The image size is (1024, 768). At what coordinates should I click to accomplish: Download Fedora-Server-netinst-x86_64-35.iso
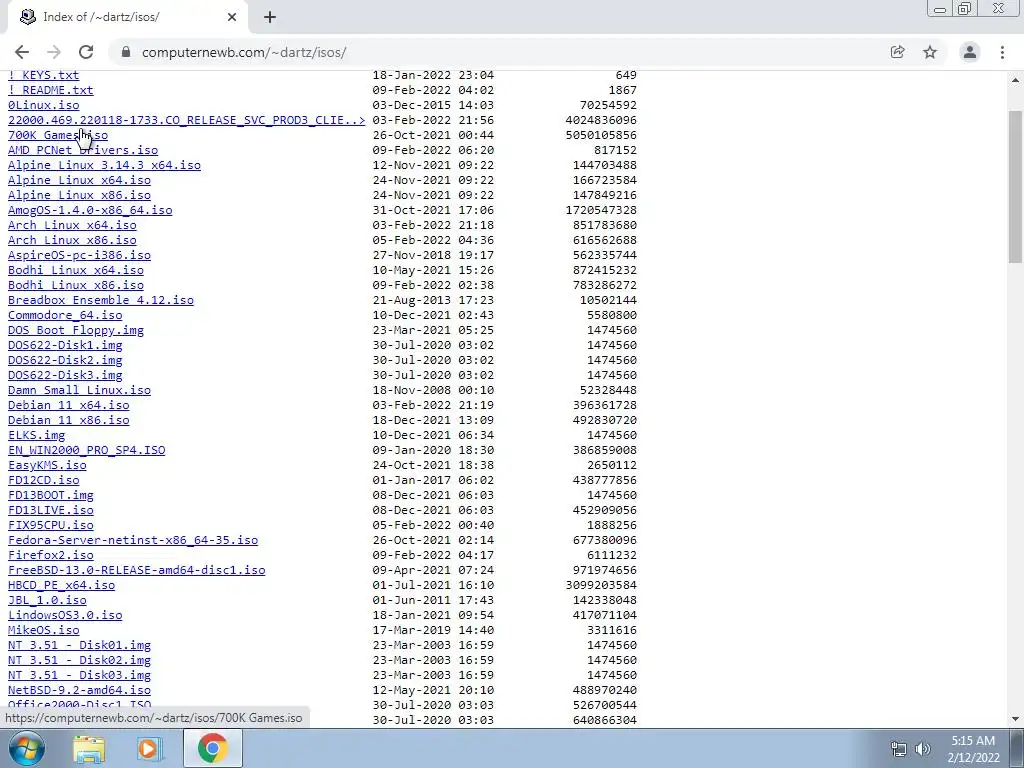pos(133,541)
